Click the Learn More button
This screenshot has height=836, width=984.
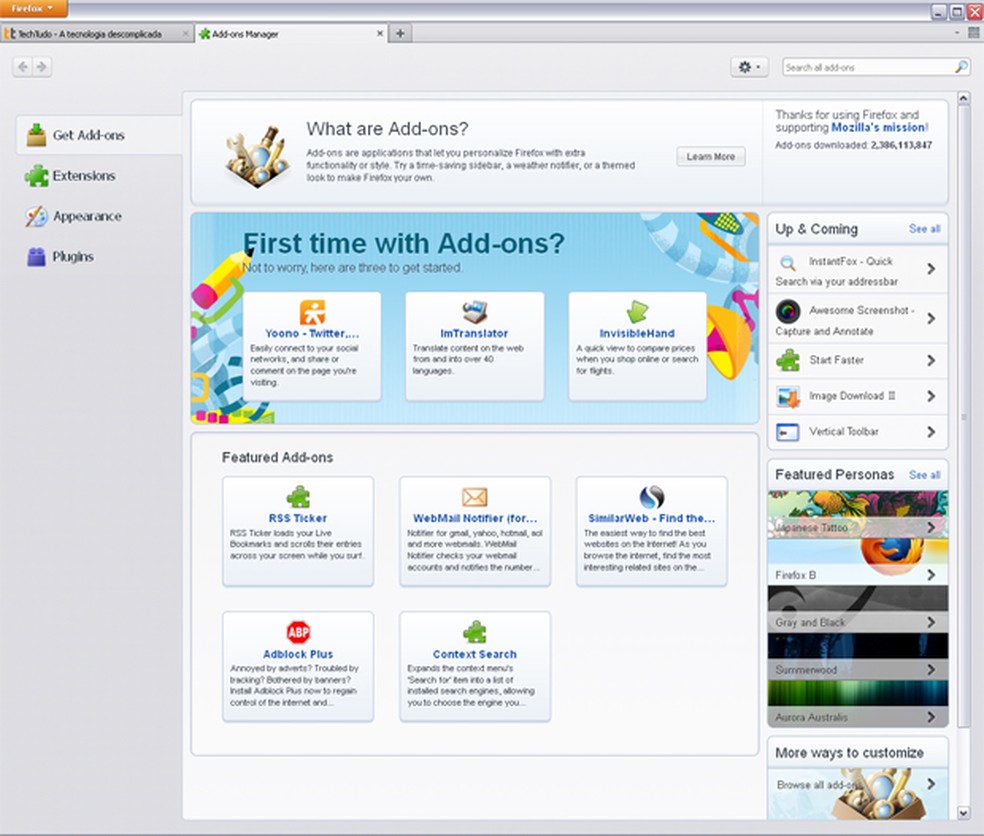point(710,156)
